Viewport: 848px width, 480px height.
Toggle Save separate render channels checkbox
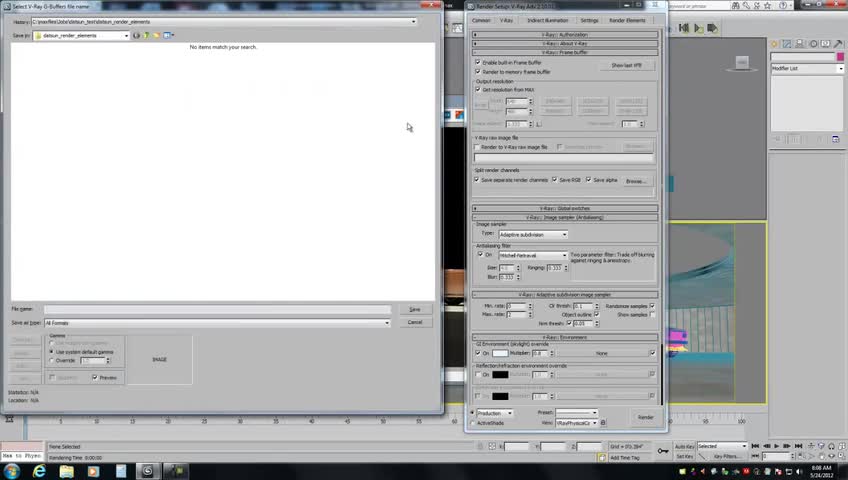tap(477, 179)
